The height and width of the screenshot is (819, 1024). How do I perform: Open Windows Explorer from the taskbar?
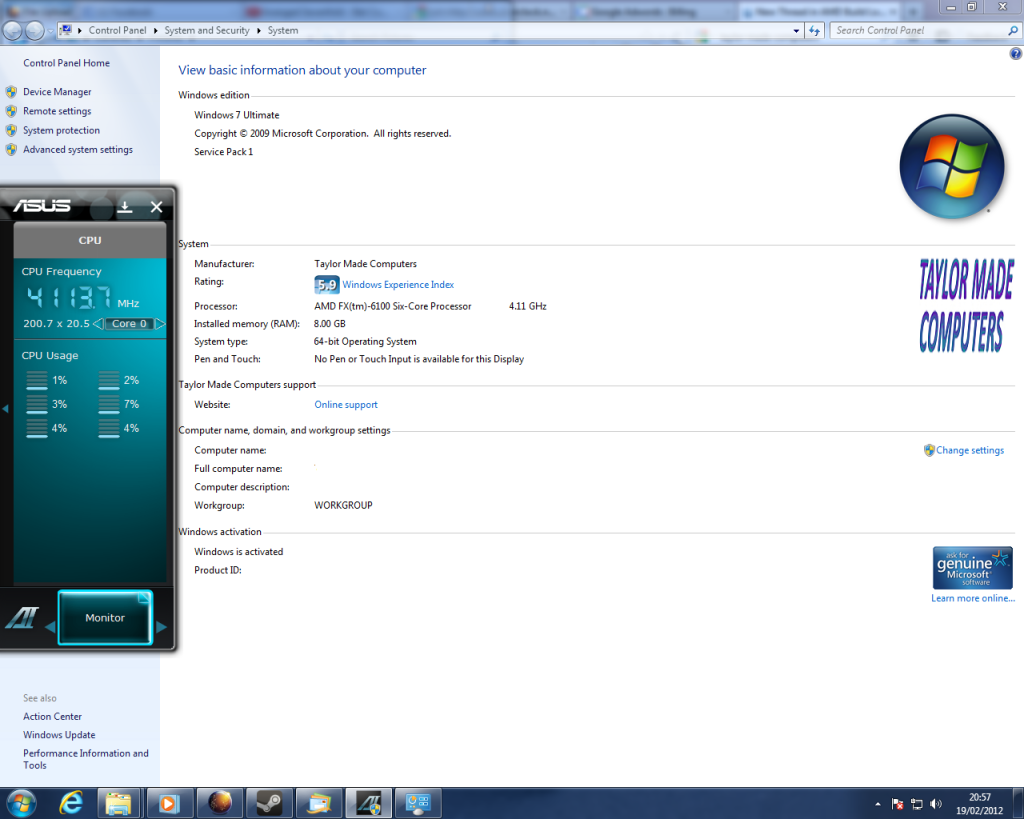pyautogui.click(x=118, y=803)
